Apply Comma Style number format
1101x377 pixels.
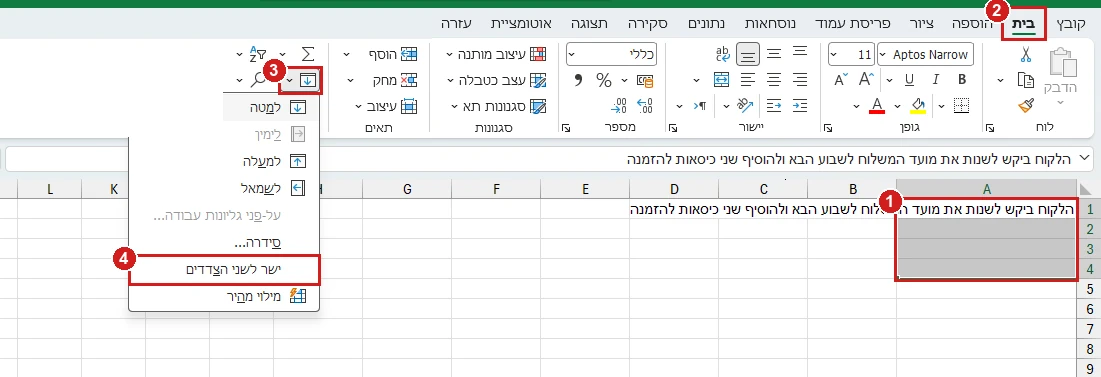tap(578, 80)
